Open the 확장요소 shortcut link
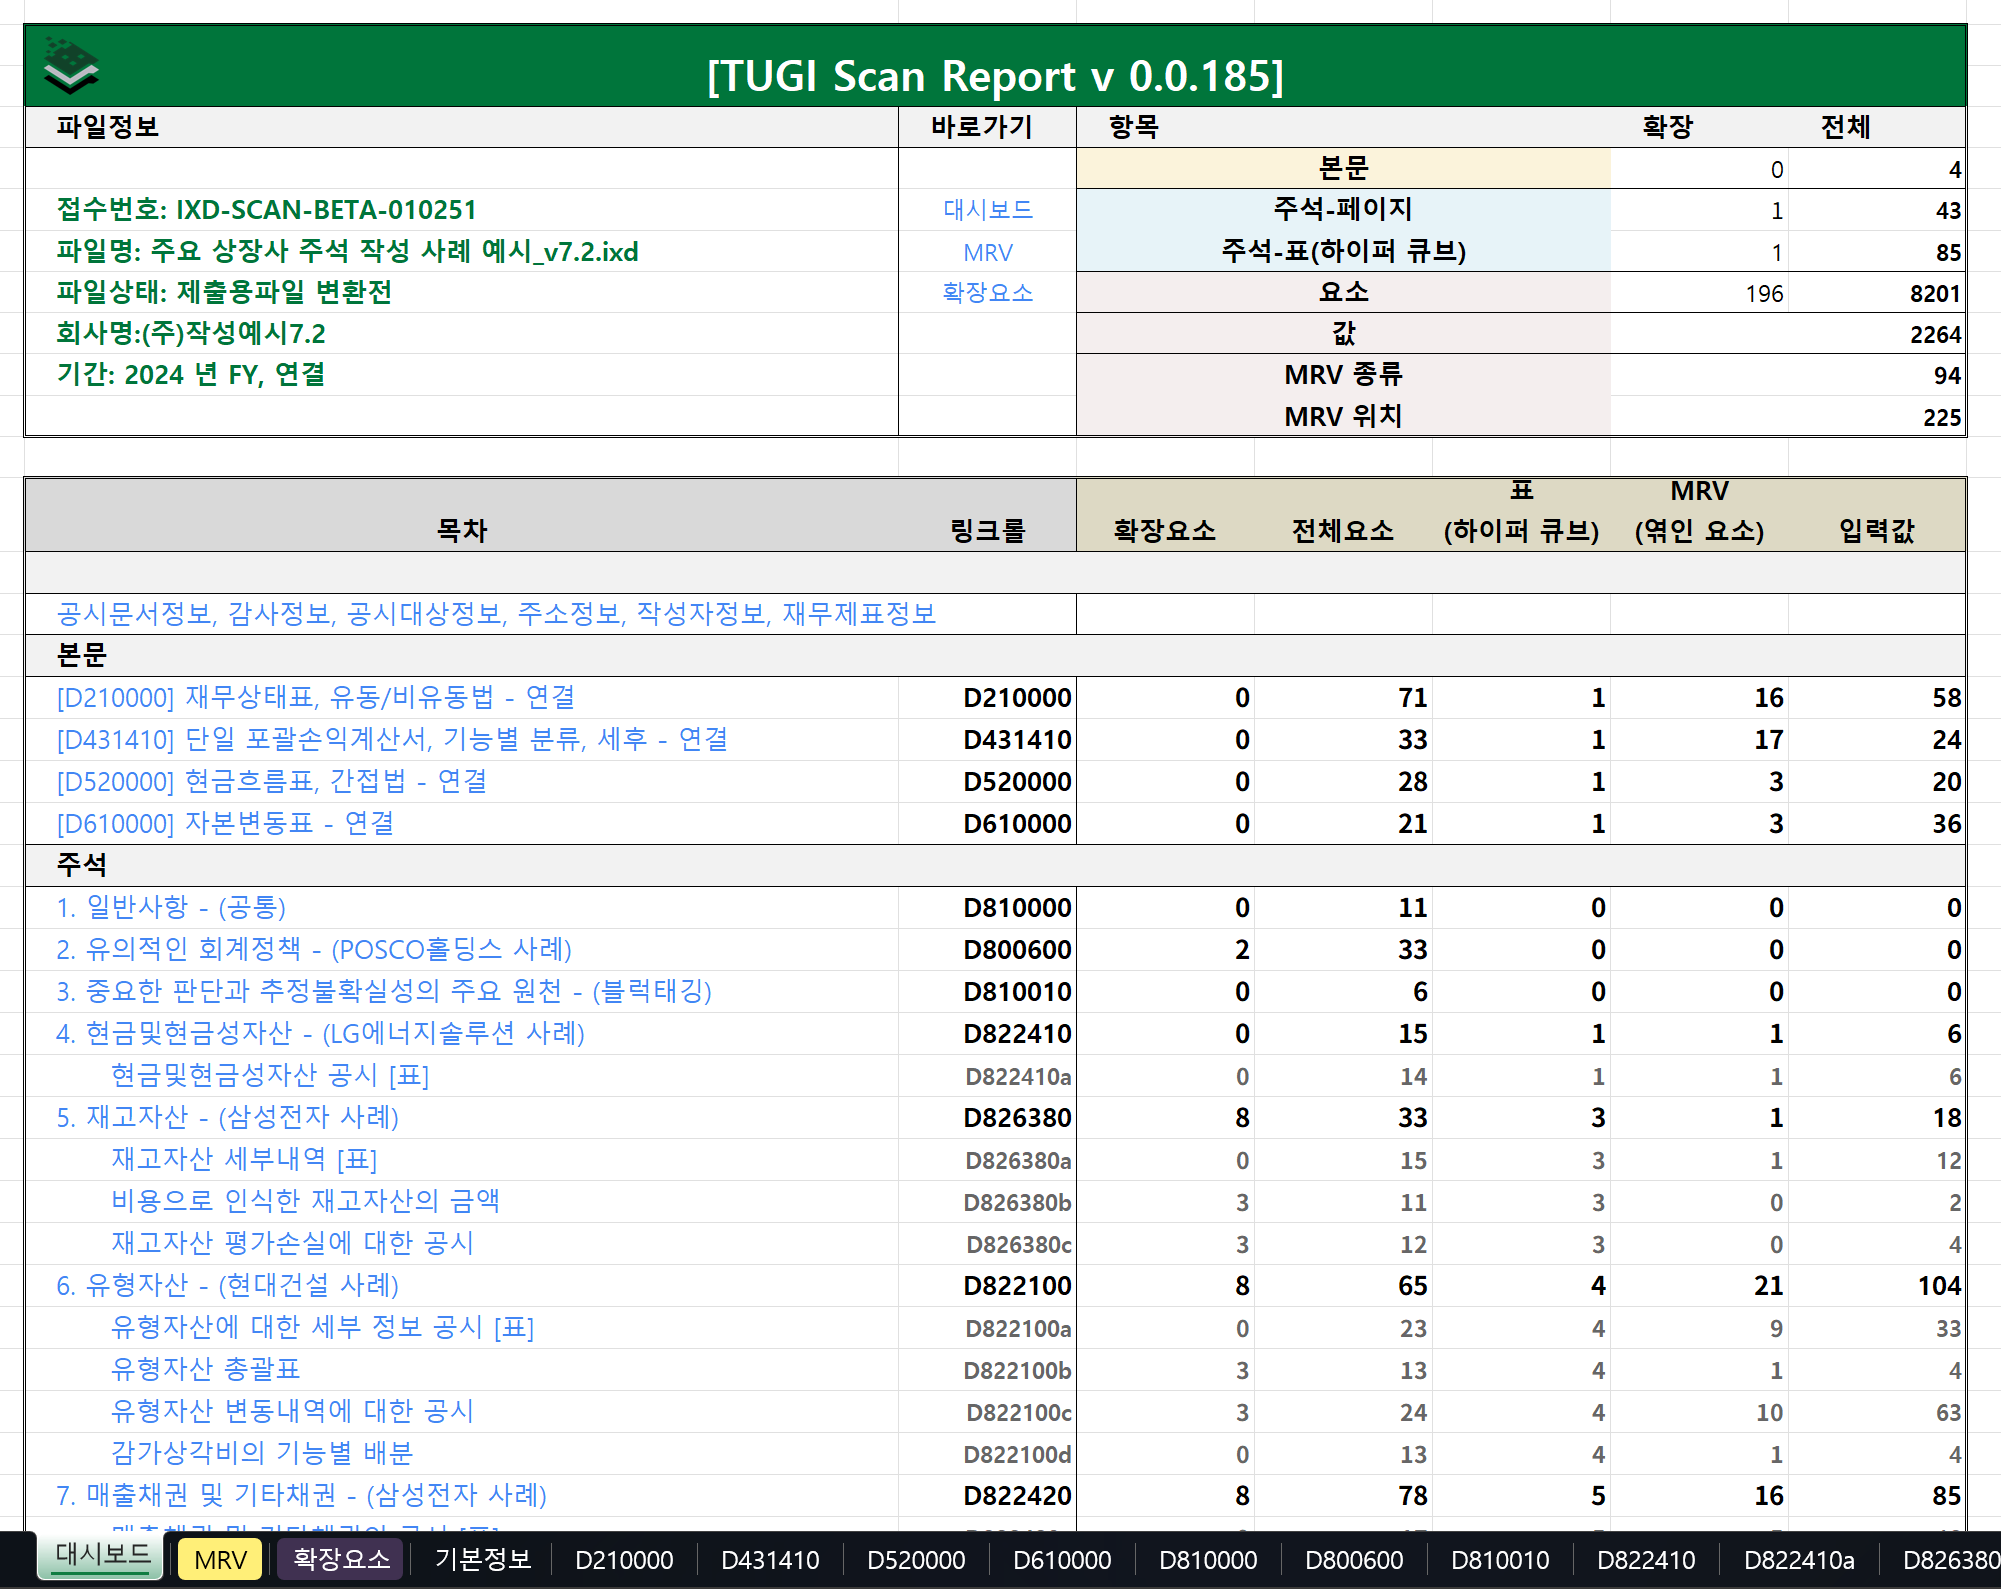Viewport: 2001px width, 1589px height. (987, 293)
